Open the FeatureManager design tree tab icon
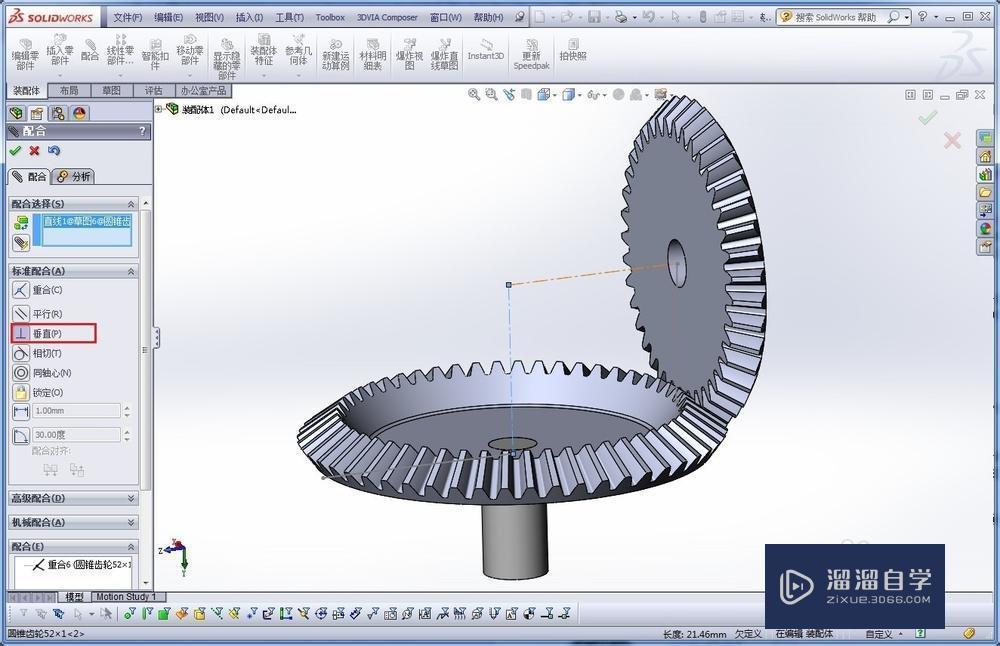This screenshot has width=1000, height=646. (16, 114)
